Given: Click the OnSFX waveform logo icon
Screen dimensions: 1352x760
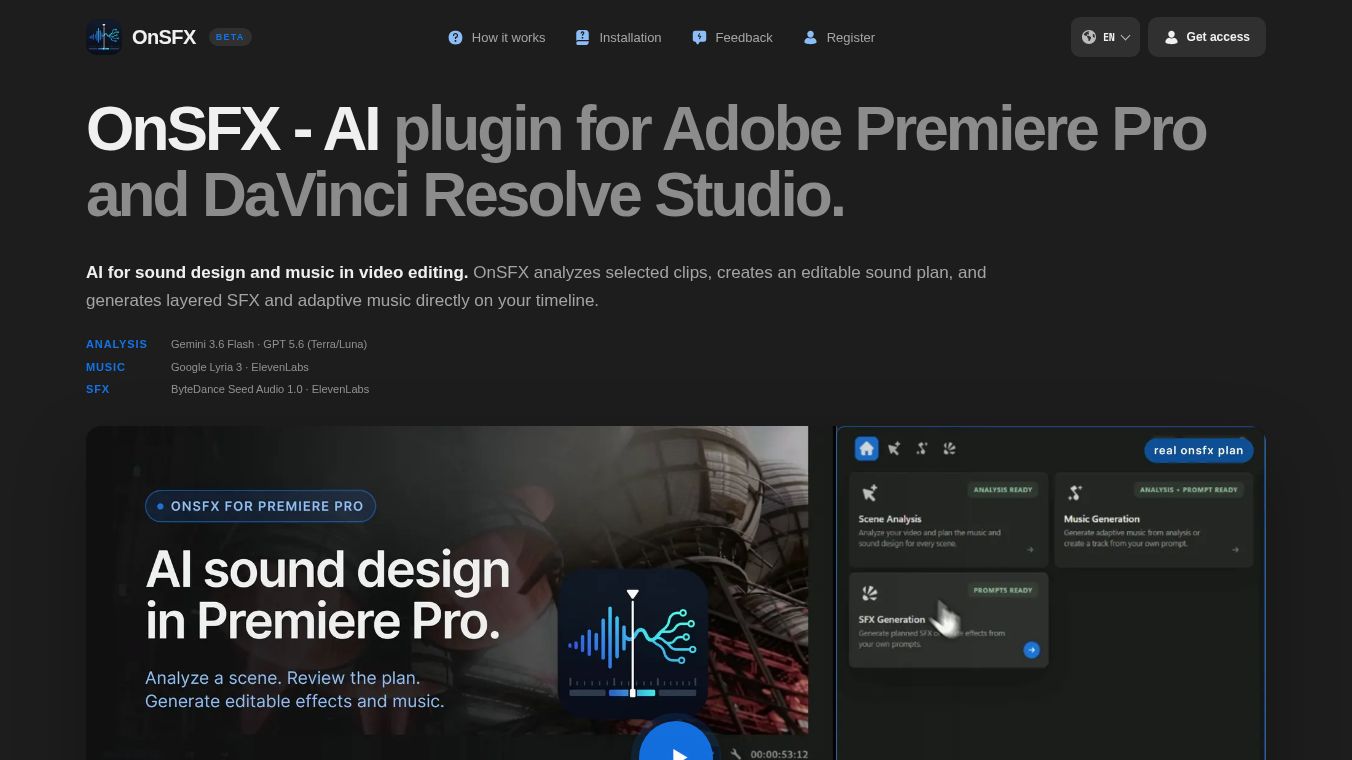Looking at the screenshot, I should [104, 37].
